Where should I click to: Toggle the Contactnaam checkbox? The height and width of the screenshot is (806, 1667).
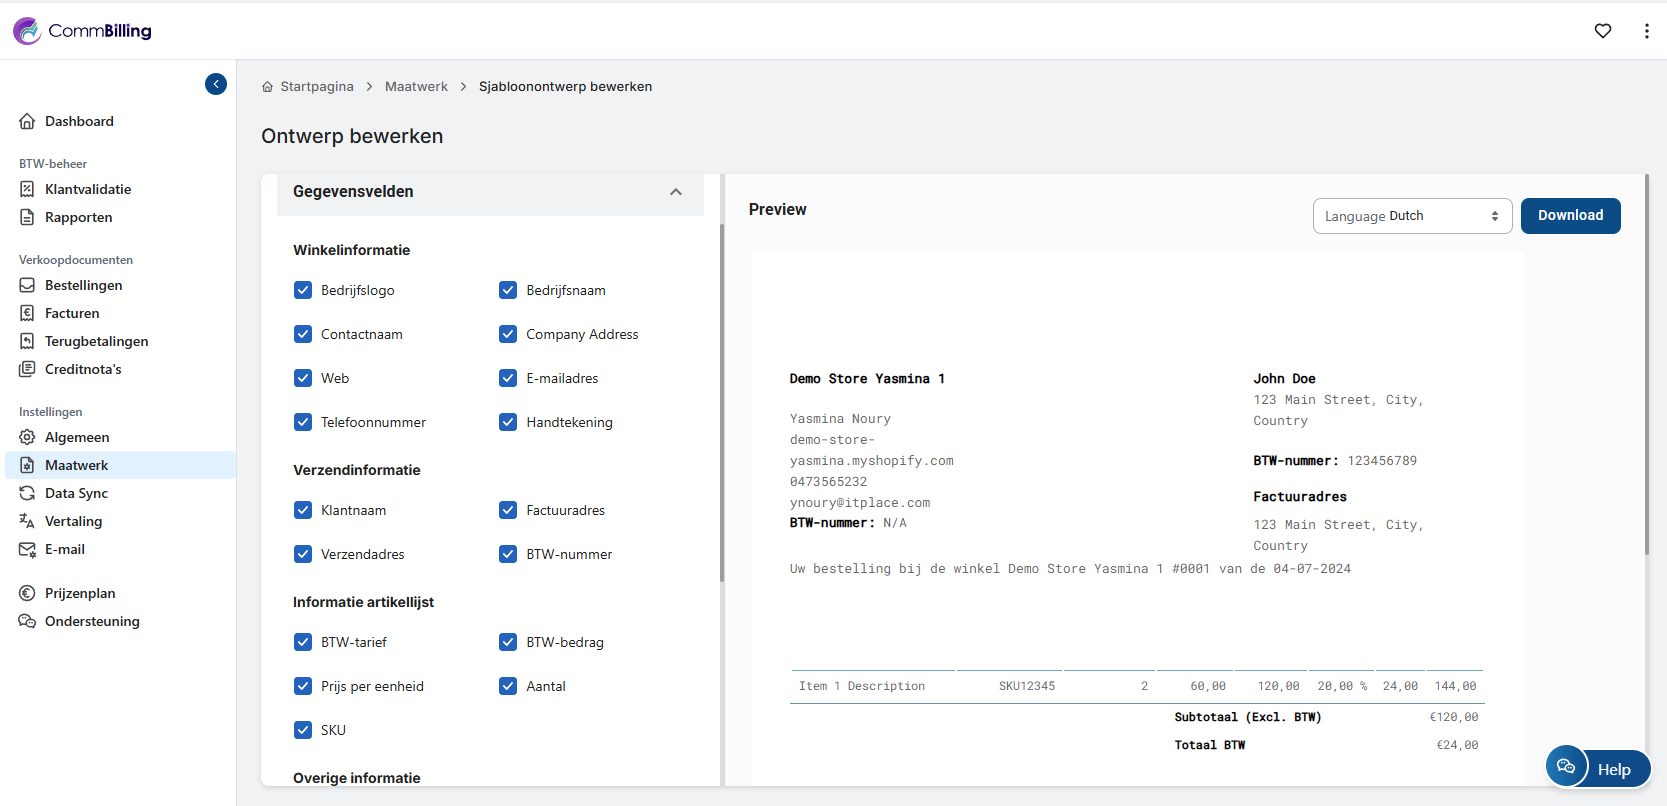coord(303,334)
